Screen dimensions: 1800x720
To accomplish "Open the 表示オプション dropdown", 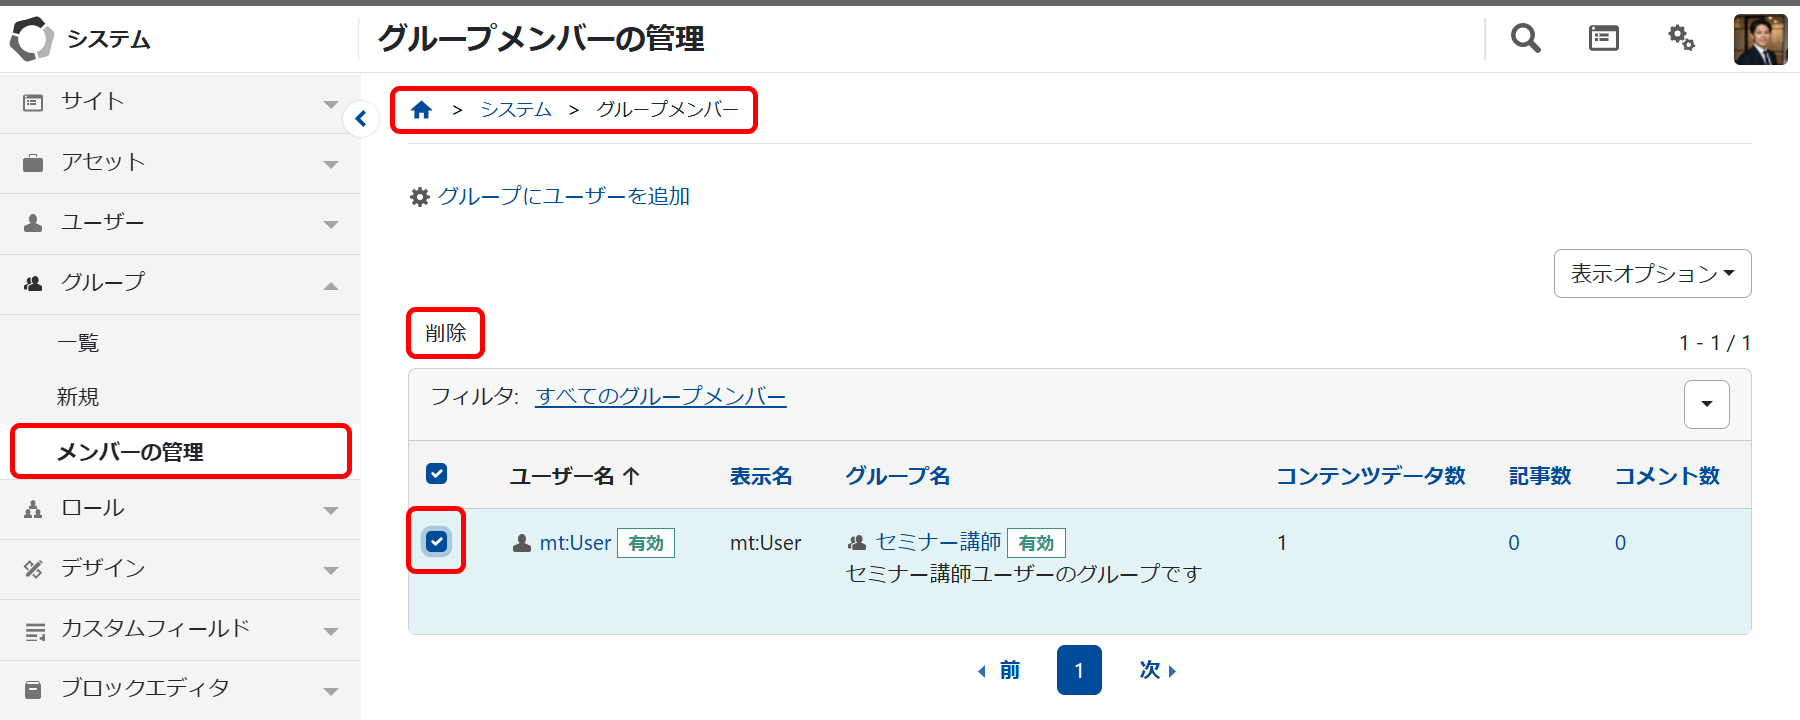I will coord(1652,274).
